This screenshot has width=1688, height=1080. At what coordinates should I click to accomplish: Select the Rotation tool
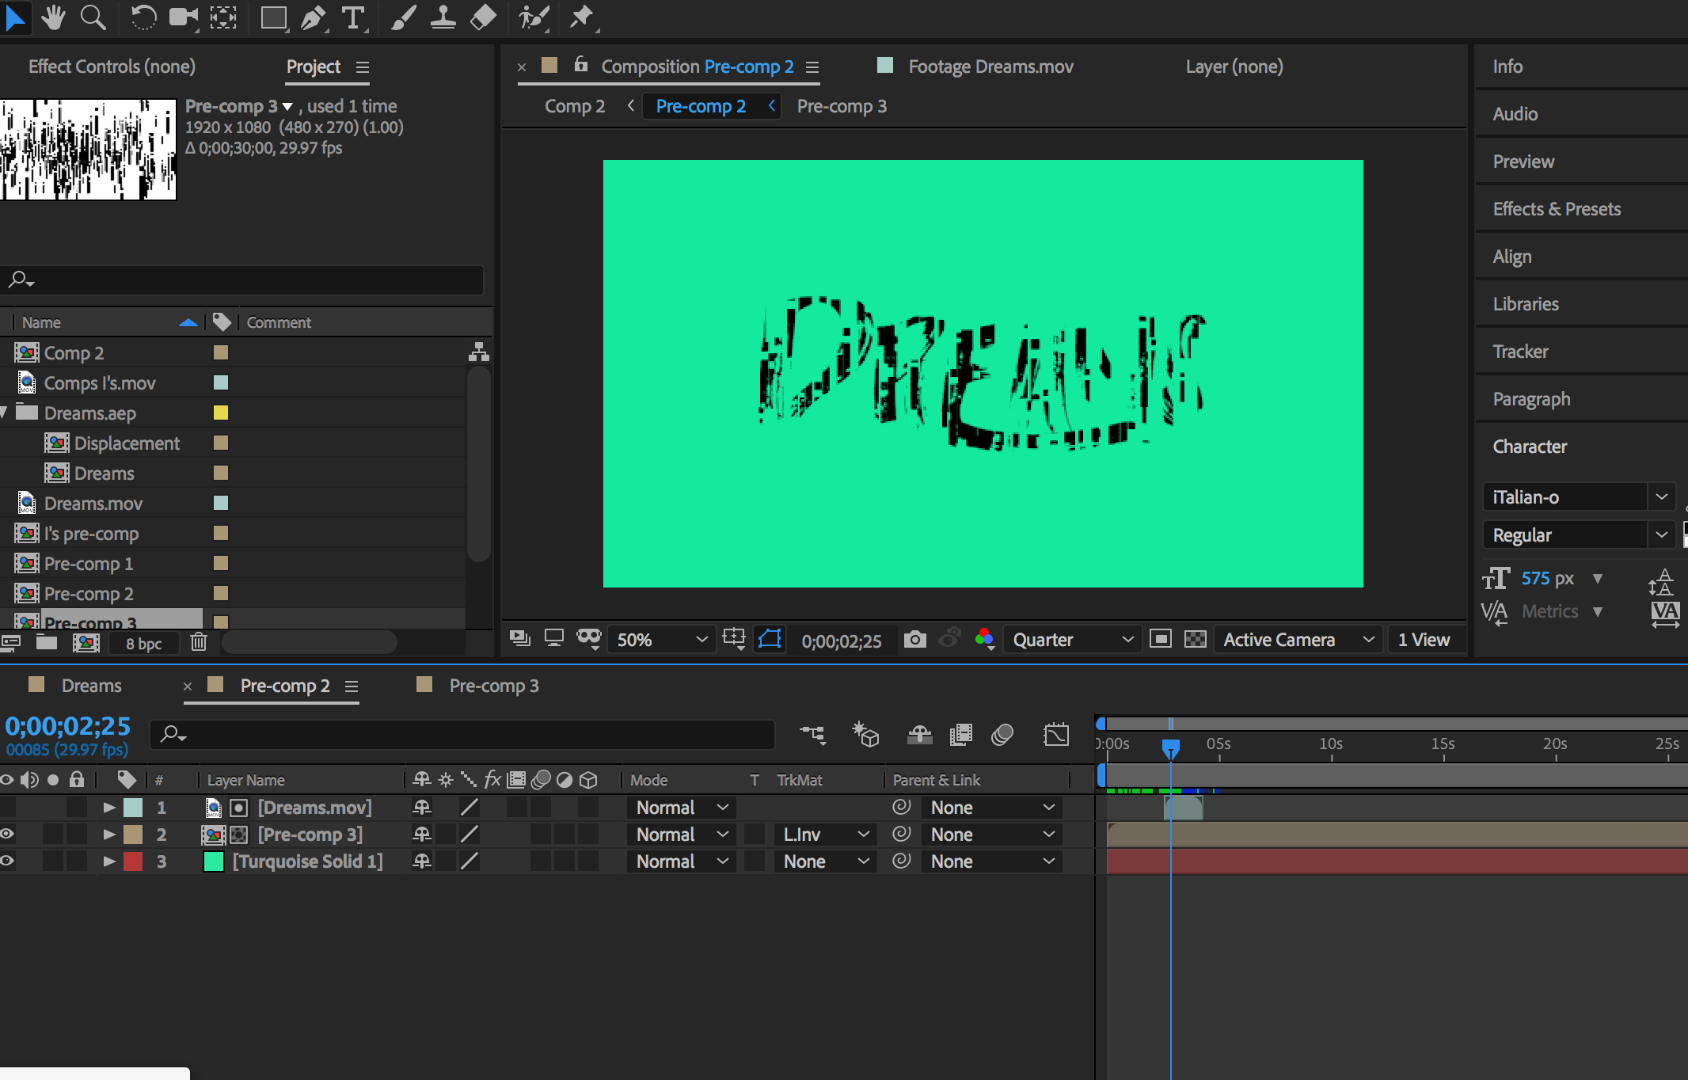tap(143, 17)
